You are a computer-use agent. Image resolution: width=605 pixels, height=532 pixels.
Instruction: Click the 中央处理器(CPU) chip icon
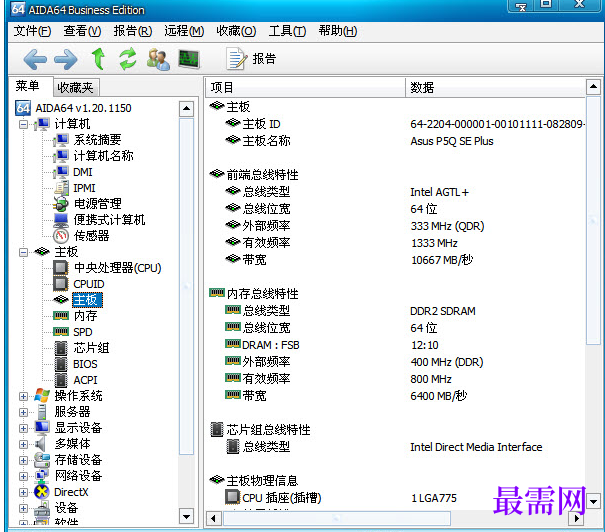pyautogui.click(x=61, y=268)
